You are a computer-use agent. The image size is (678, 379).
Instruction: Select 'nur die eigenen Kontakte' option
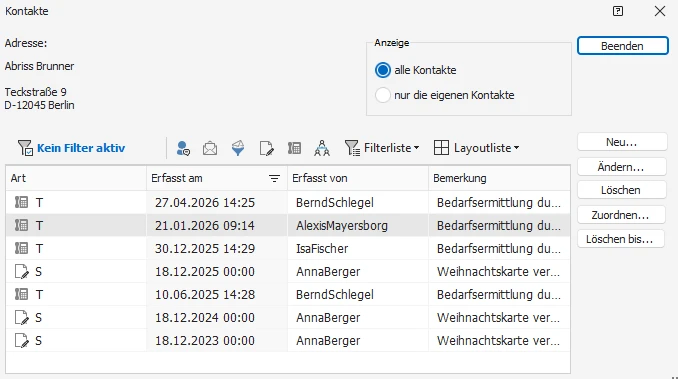383,95
